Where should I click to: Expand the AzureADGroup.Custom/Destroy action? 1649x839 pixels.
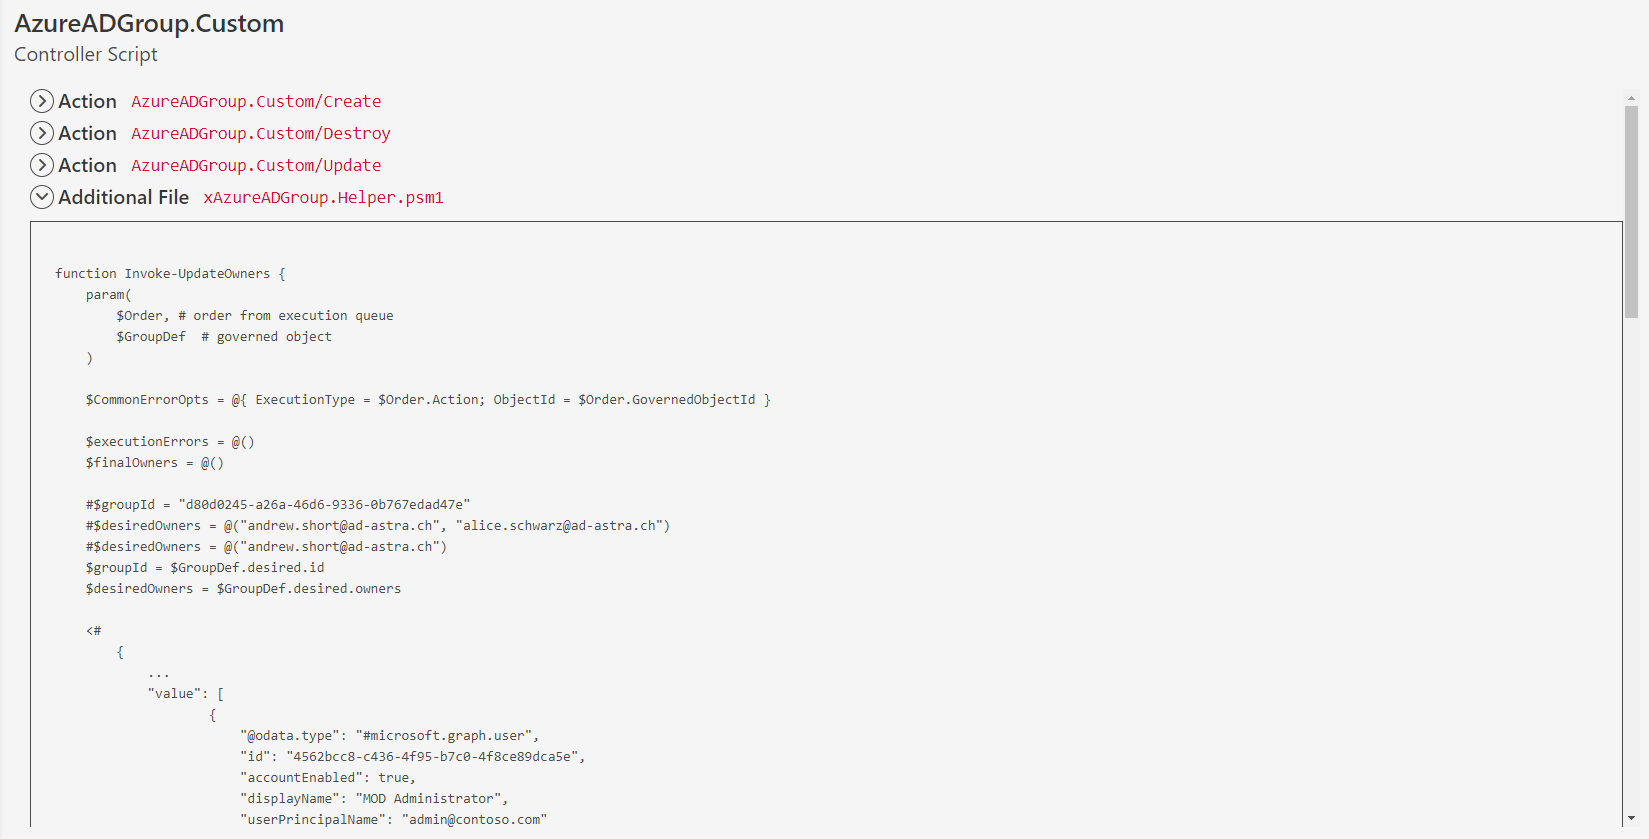[42, 133]
